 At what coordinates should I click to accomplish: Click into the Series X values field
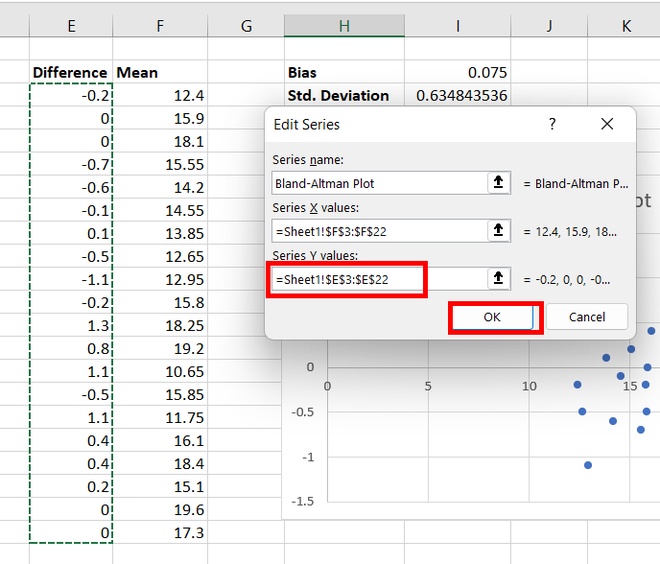380,231
